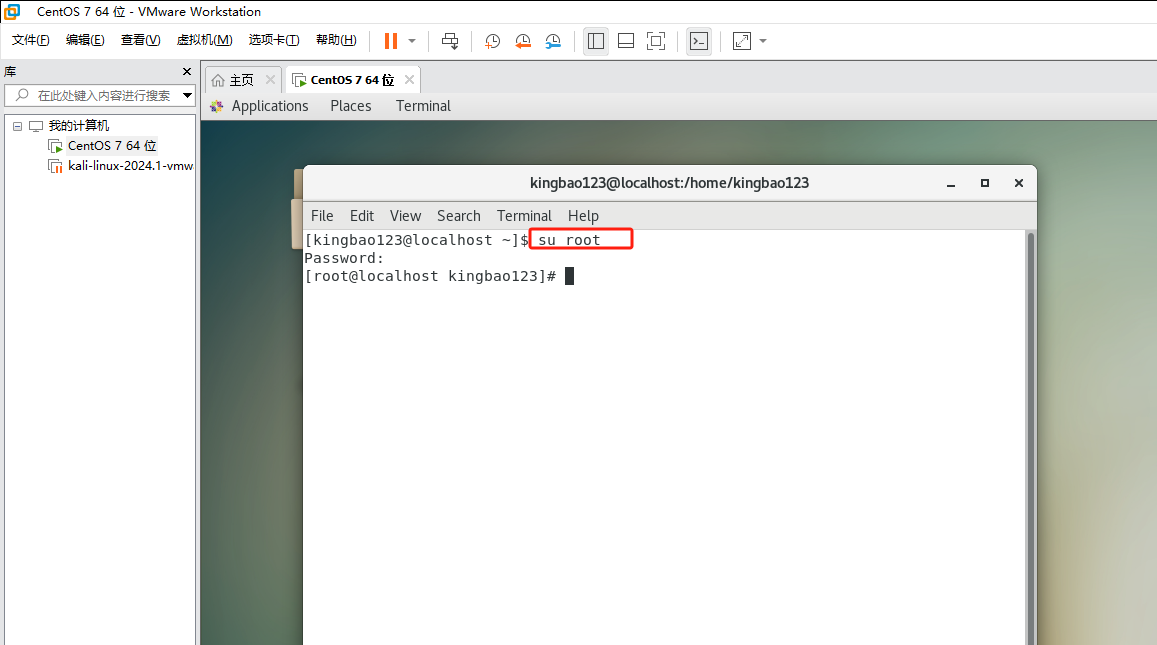Open the power options dropdown arrow
Screen dimensions: 1157x645
coord(412,41)
